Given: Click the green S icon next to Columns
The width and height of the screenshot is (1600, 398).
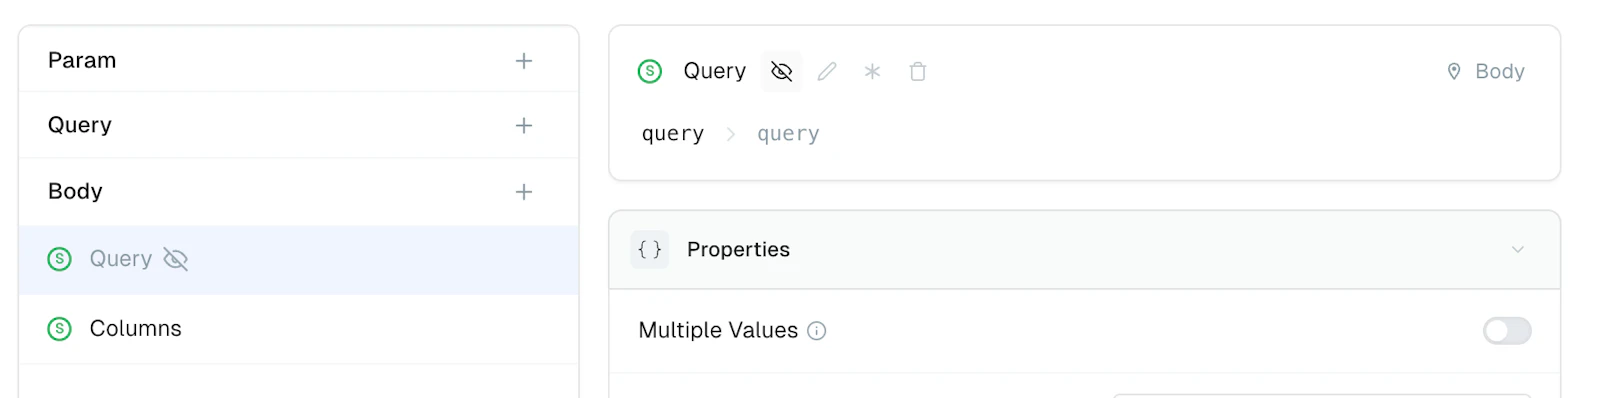Looking at the screenshot, I should point(60,328).
